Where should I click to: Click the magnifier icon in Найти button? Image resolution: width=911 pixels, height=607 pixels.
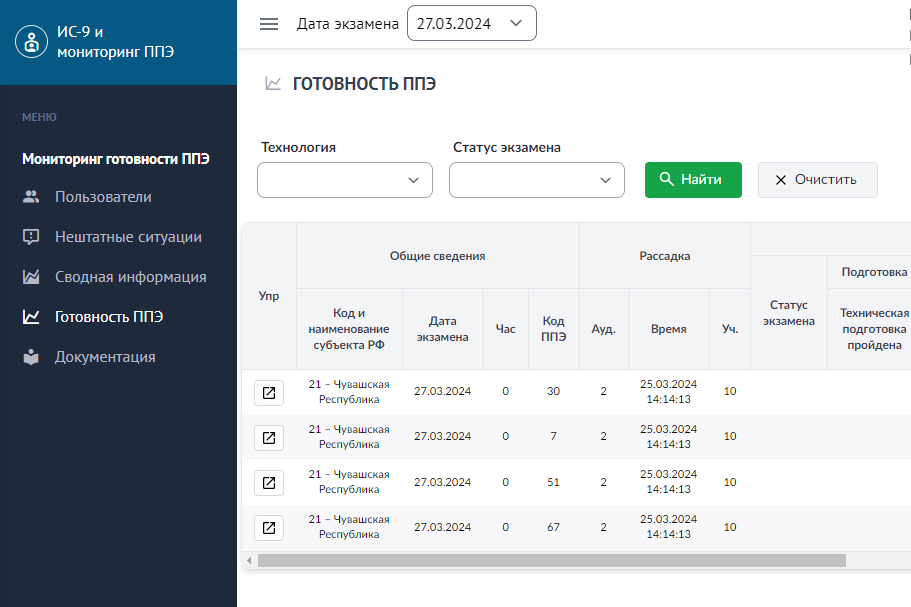point(666,179)
